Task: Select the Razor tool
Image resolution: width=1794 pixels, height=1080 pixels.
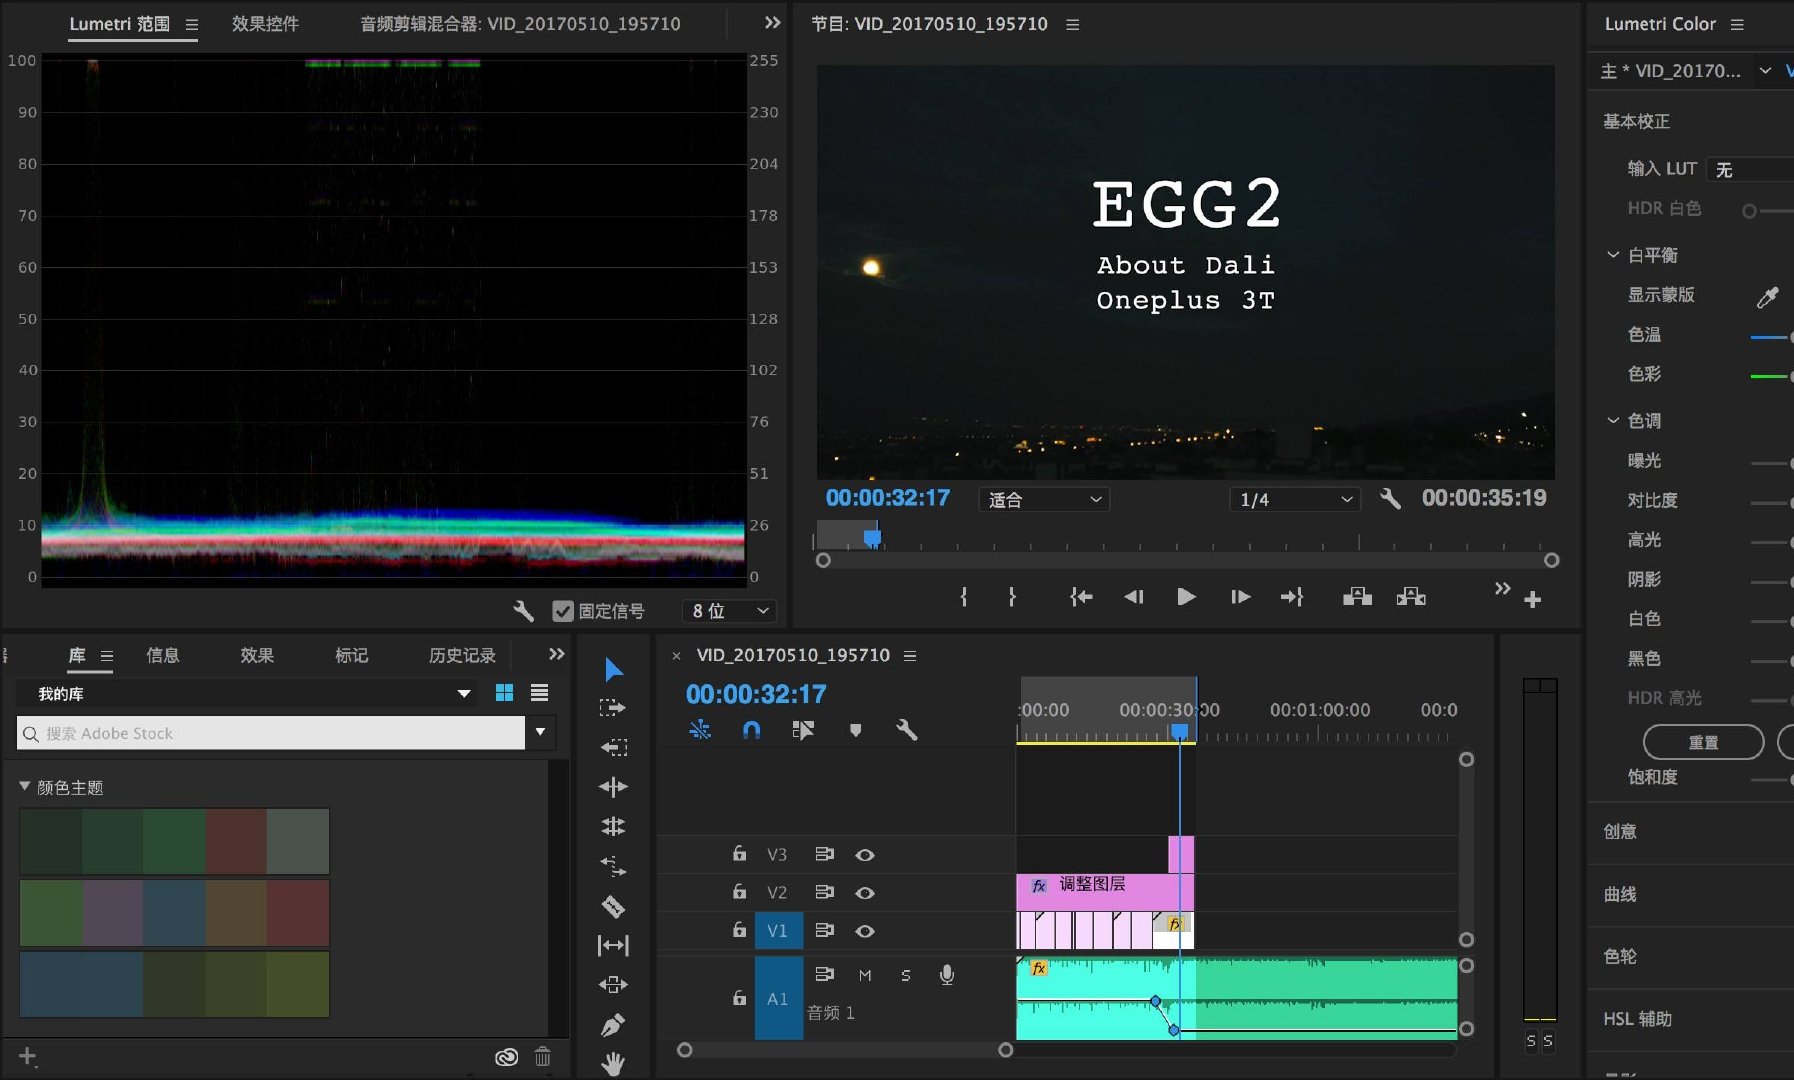Action: [613, 906]
